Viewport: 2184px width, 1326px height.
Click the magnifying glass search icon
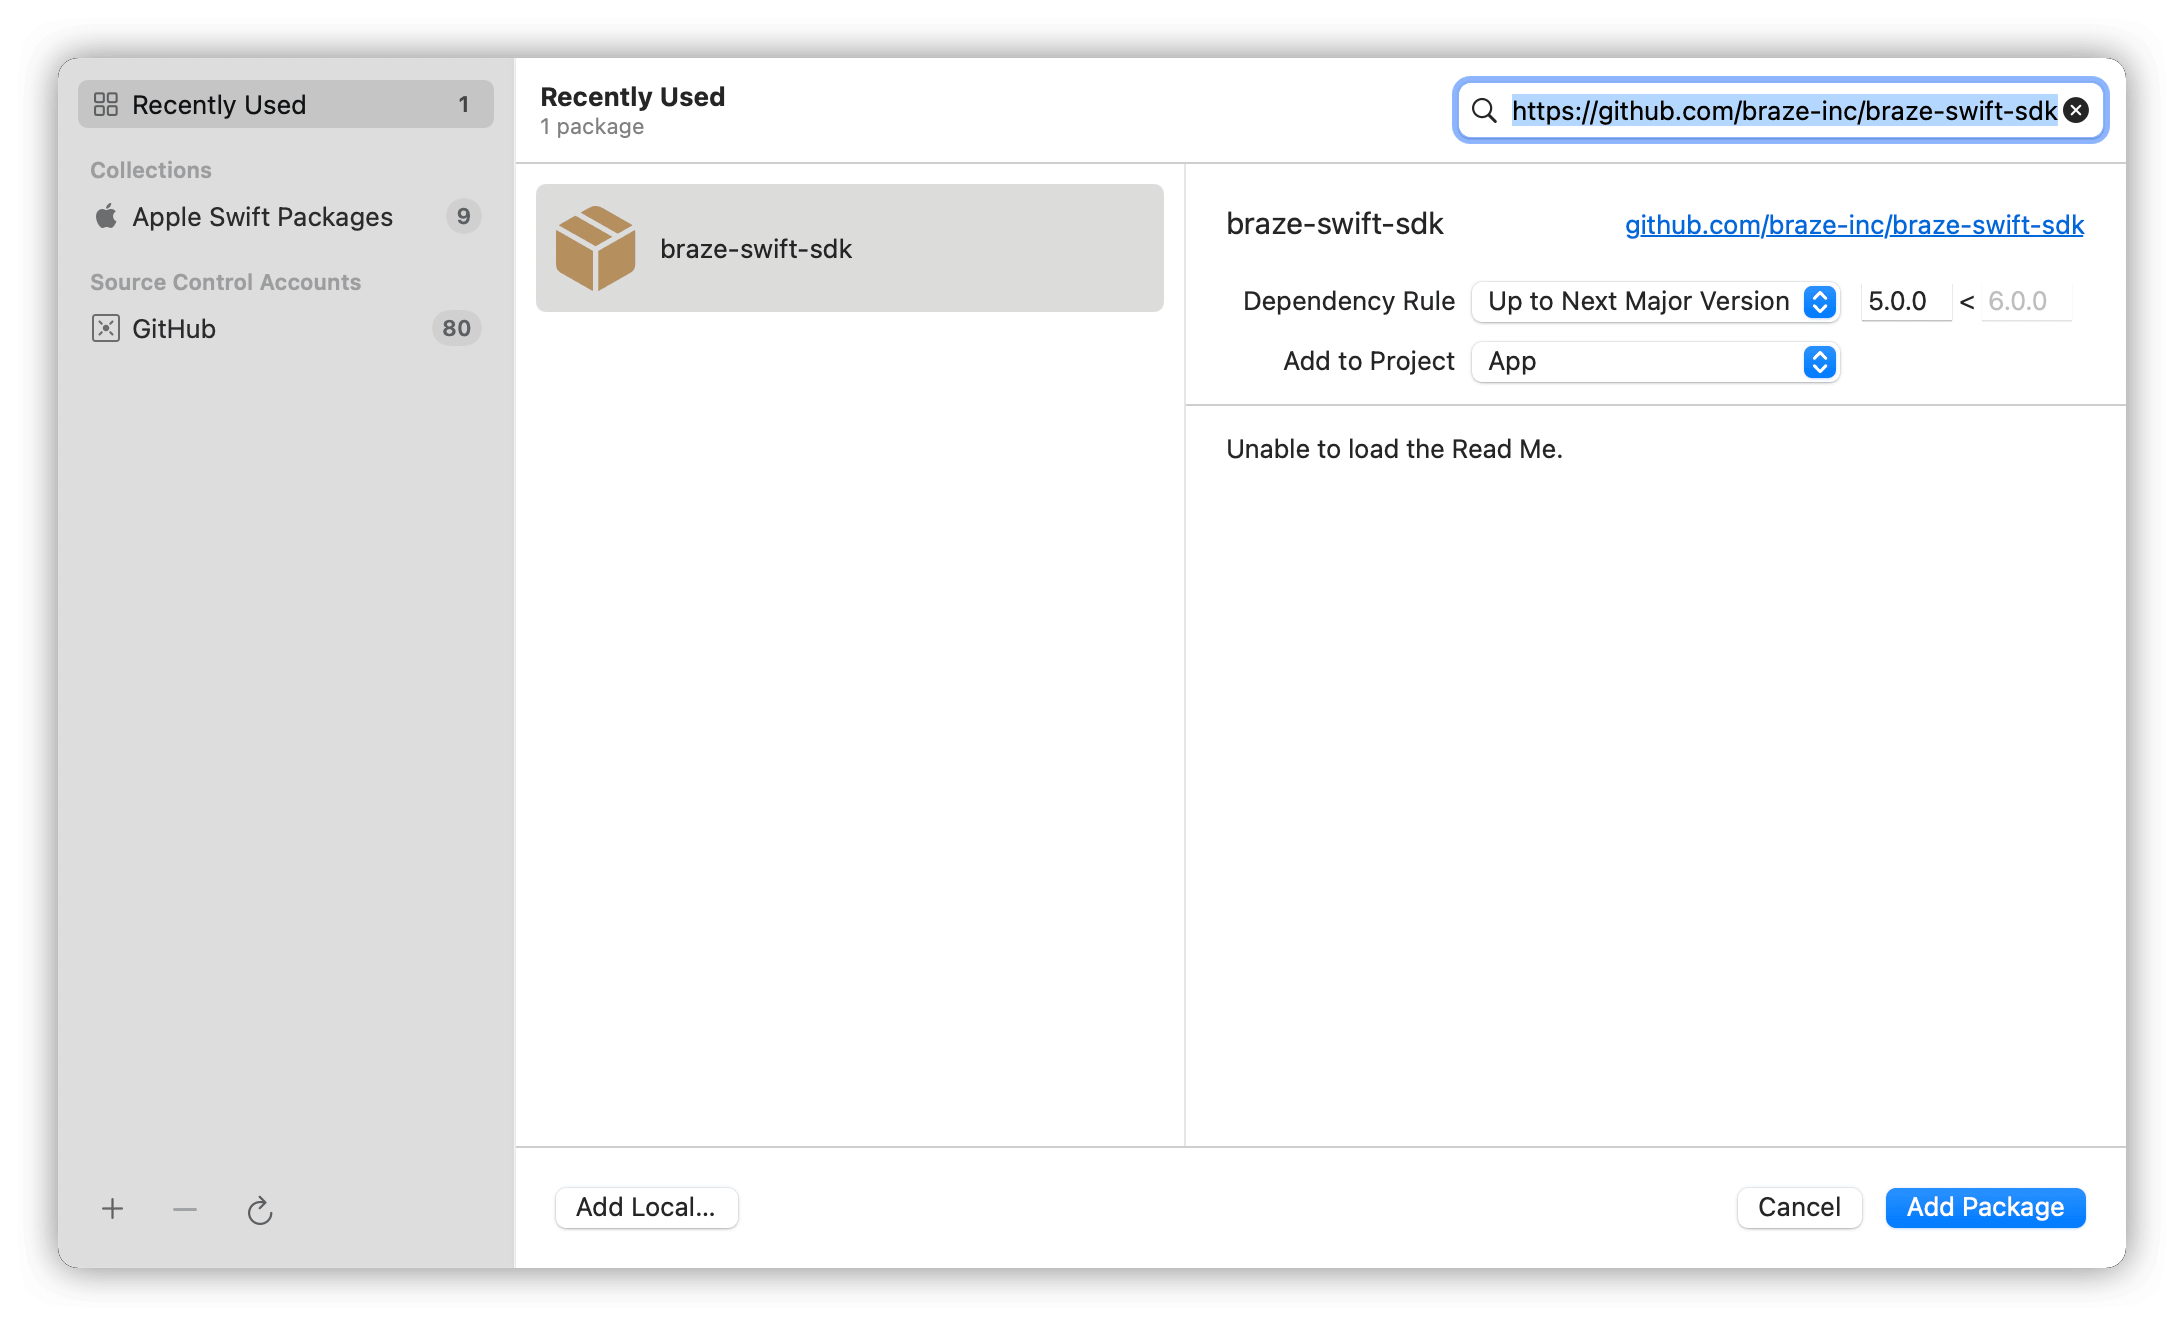tap(1485, 110)
